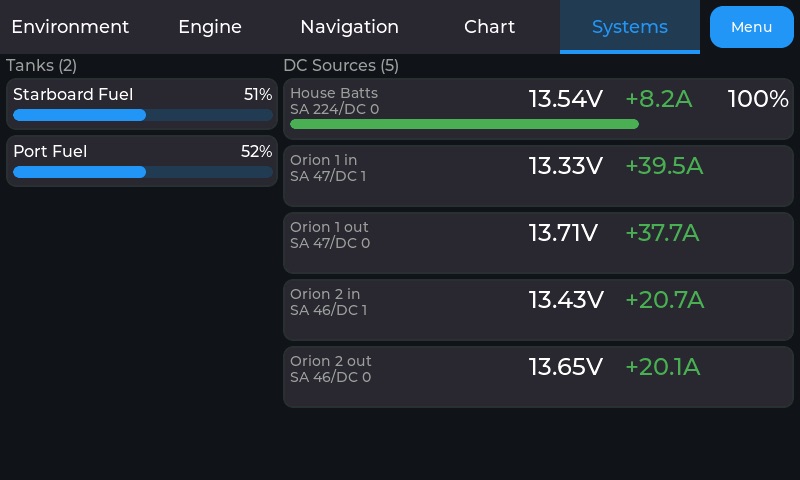The width and height of the screenshot is (800, 480).
Task: Click the House Batts 100% charge reading
Action: [x=758, y=99]
